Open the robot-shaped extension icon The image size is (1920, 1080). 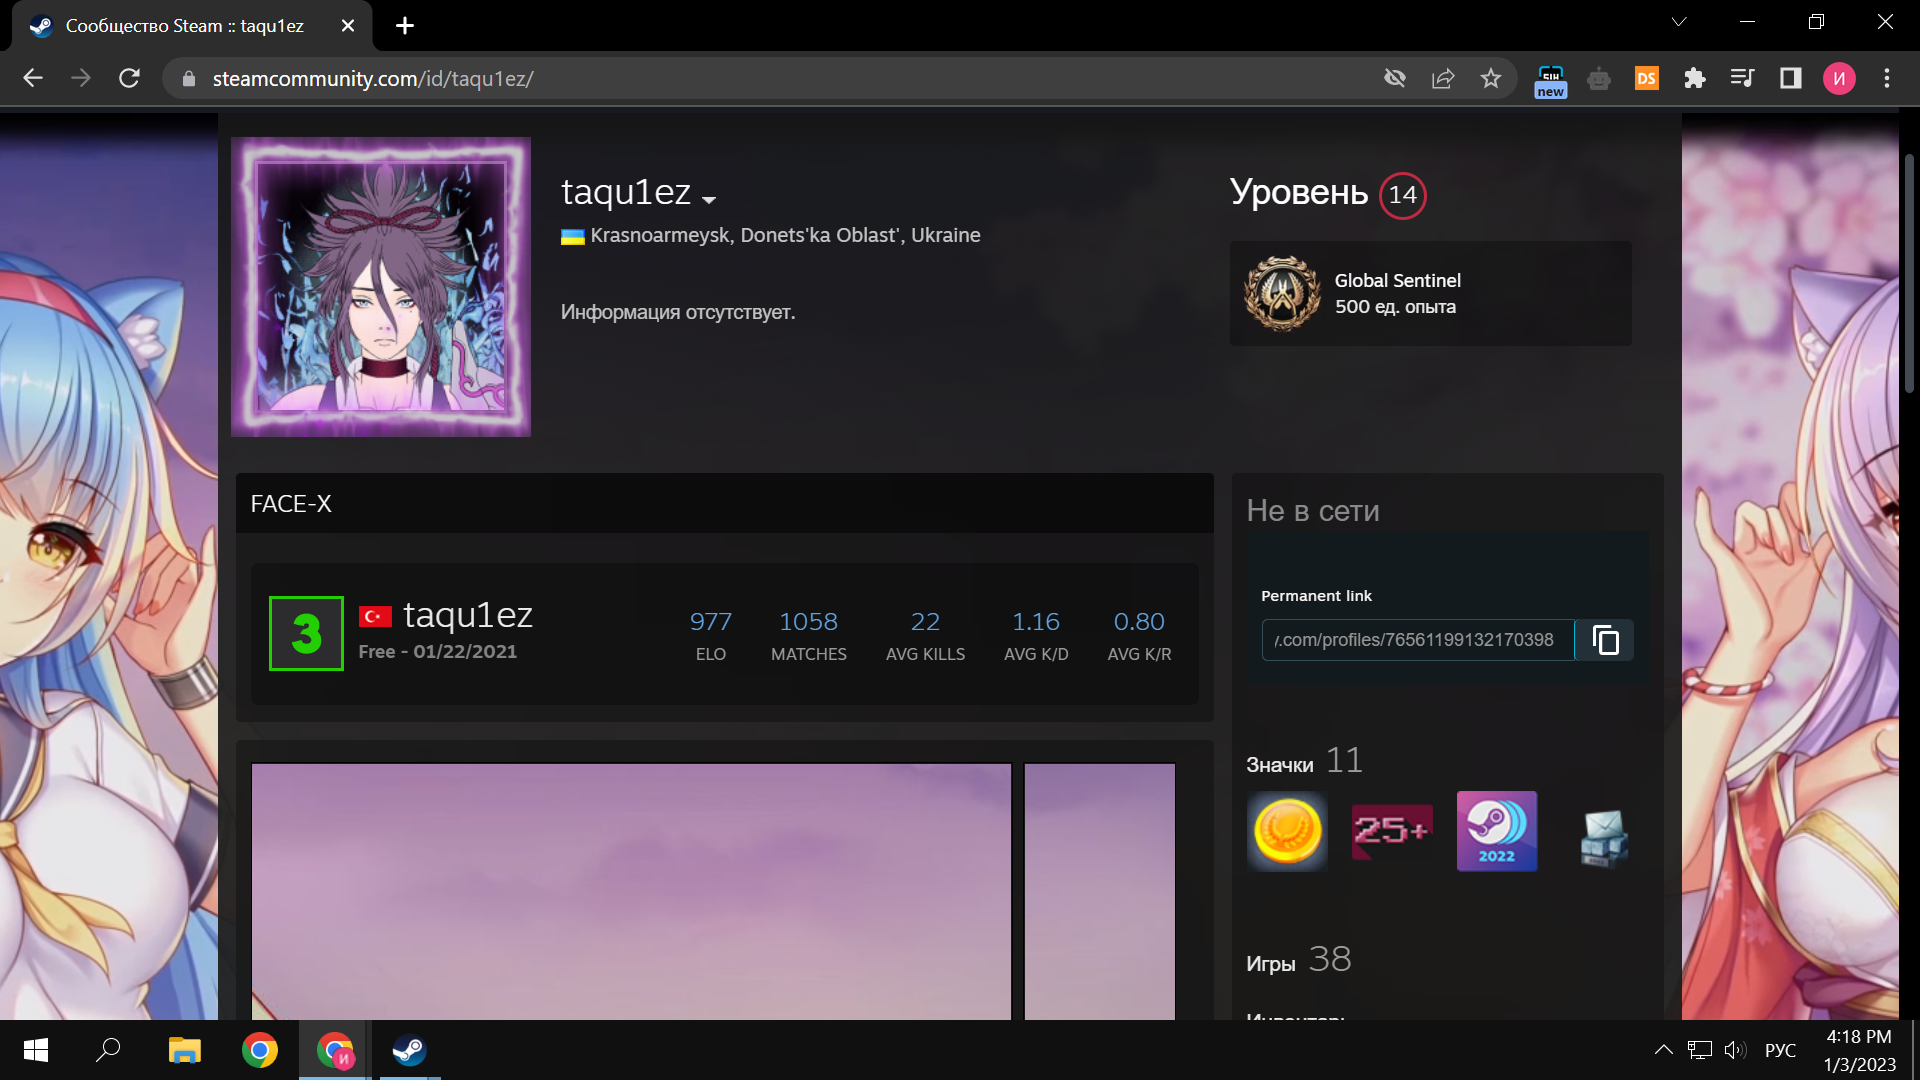[1599, 78]
